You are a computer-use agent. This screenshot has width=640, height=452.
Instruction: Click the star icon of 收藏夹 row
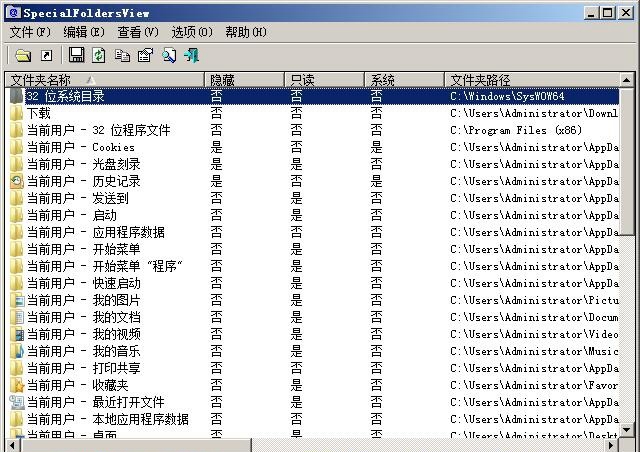17,385
